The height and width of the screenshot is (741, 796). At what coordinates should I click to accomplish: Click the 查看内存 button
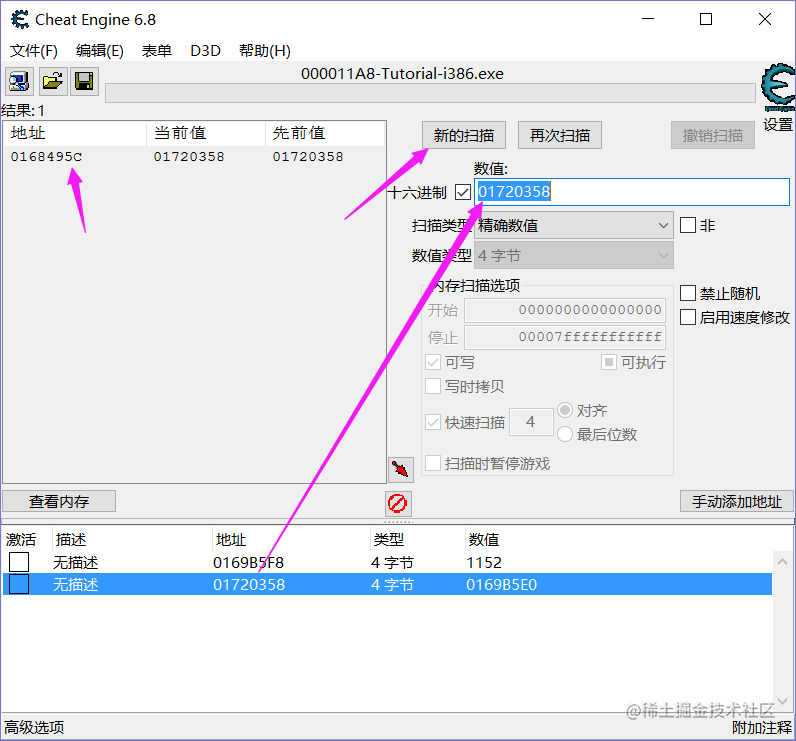click(59, 501)
